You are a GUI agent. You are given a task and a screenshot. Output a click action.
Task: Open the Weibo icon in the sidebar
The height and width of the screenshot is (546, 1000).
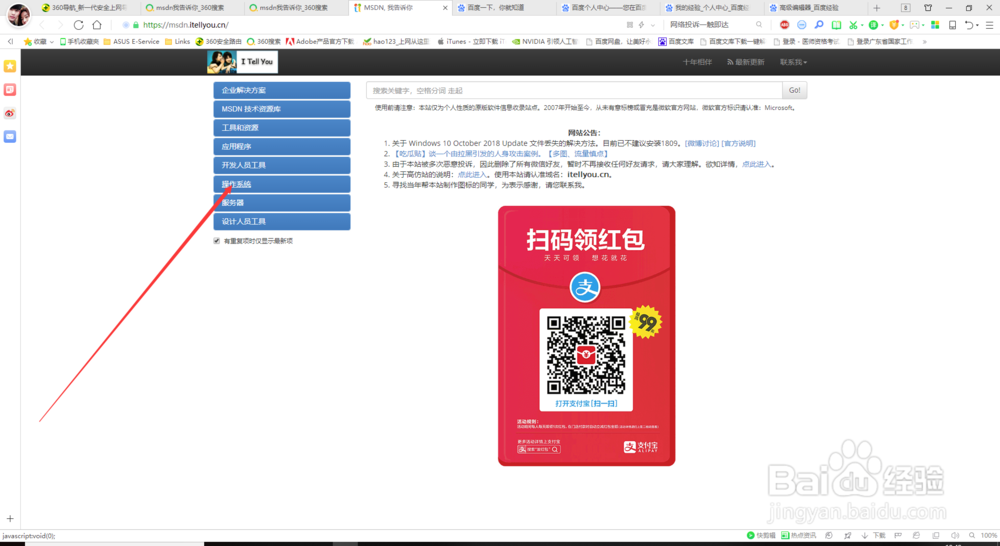click(x=10, y=114)
